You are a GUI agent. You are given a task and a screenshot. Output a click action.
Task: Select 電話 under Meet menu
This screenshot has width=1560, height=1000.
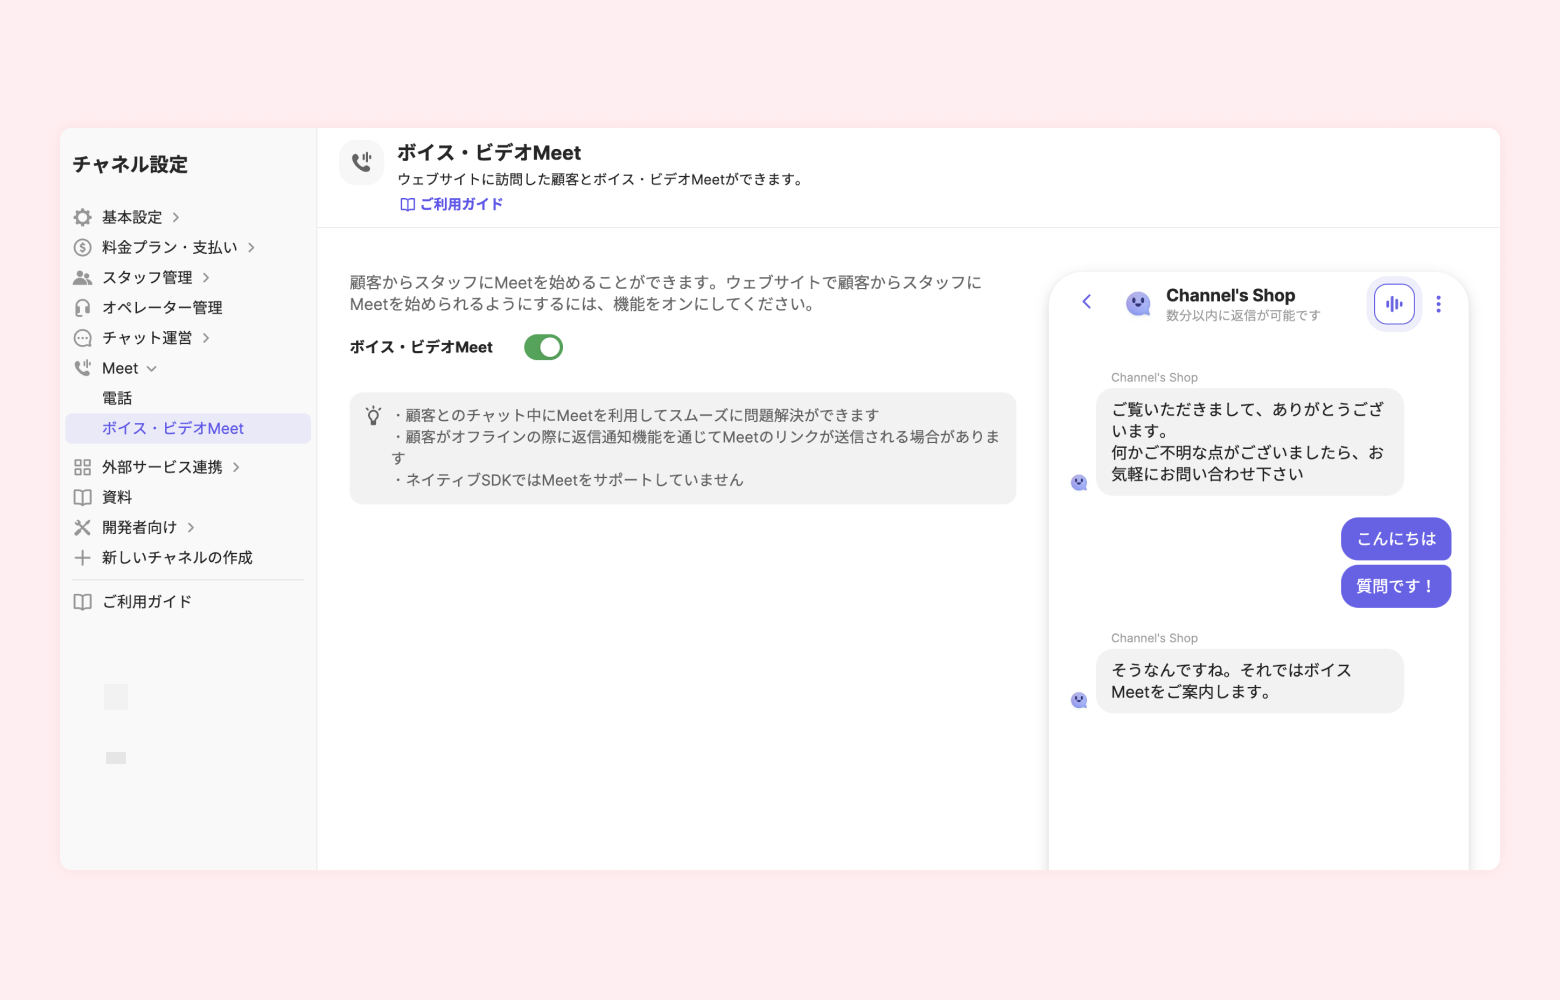(117, 398)
